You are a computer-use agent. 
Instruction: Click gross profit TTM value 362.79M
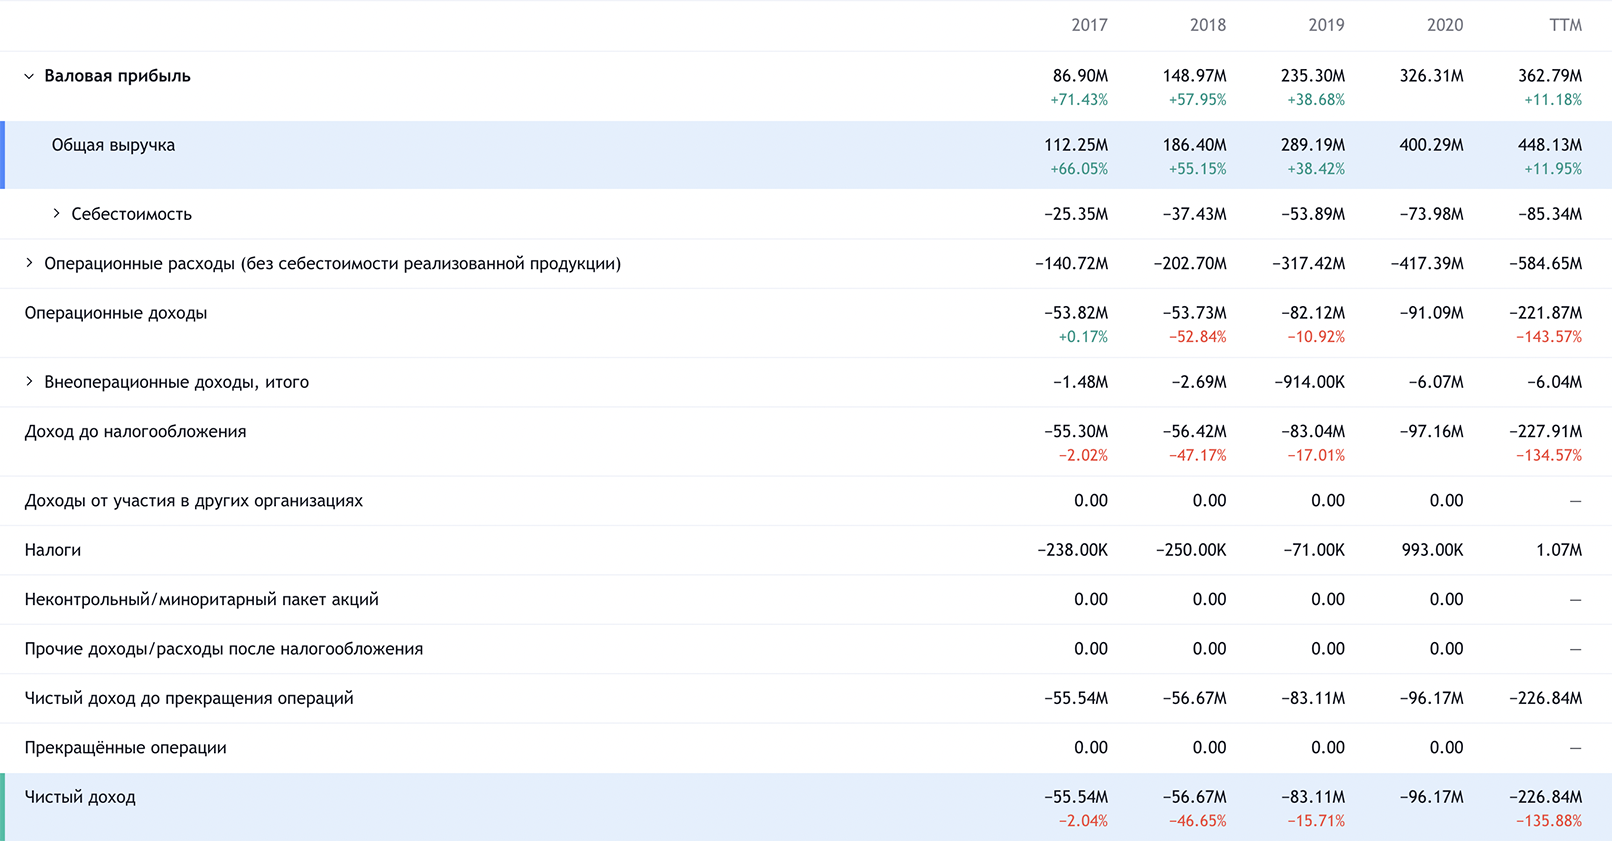(x=1550, y=76)
